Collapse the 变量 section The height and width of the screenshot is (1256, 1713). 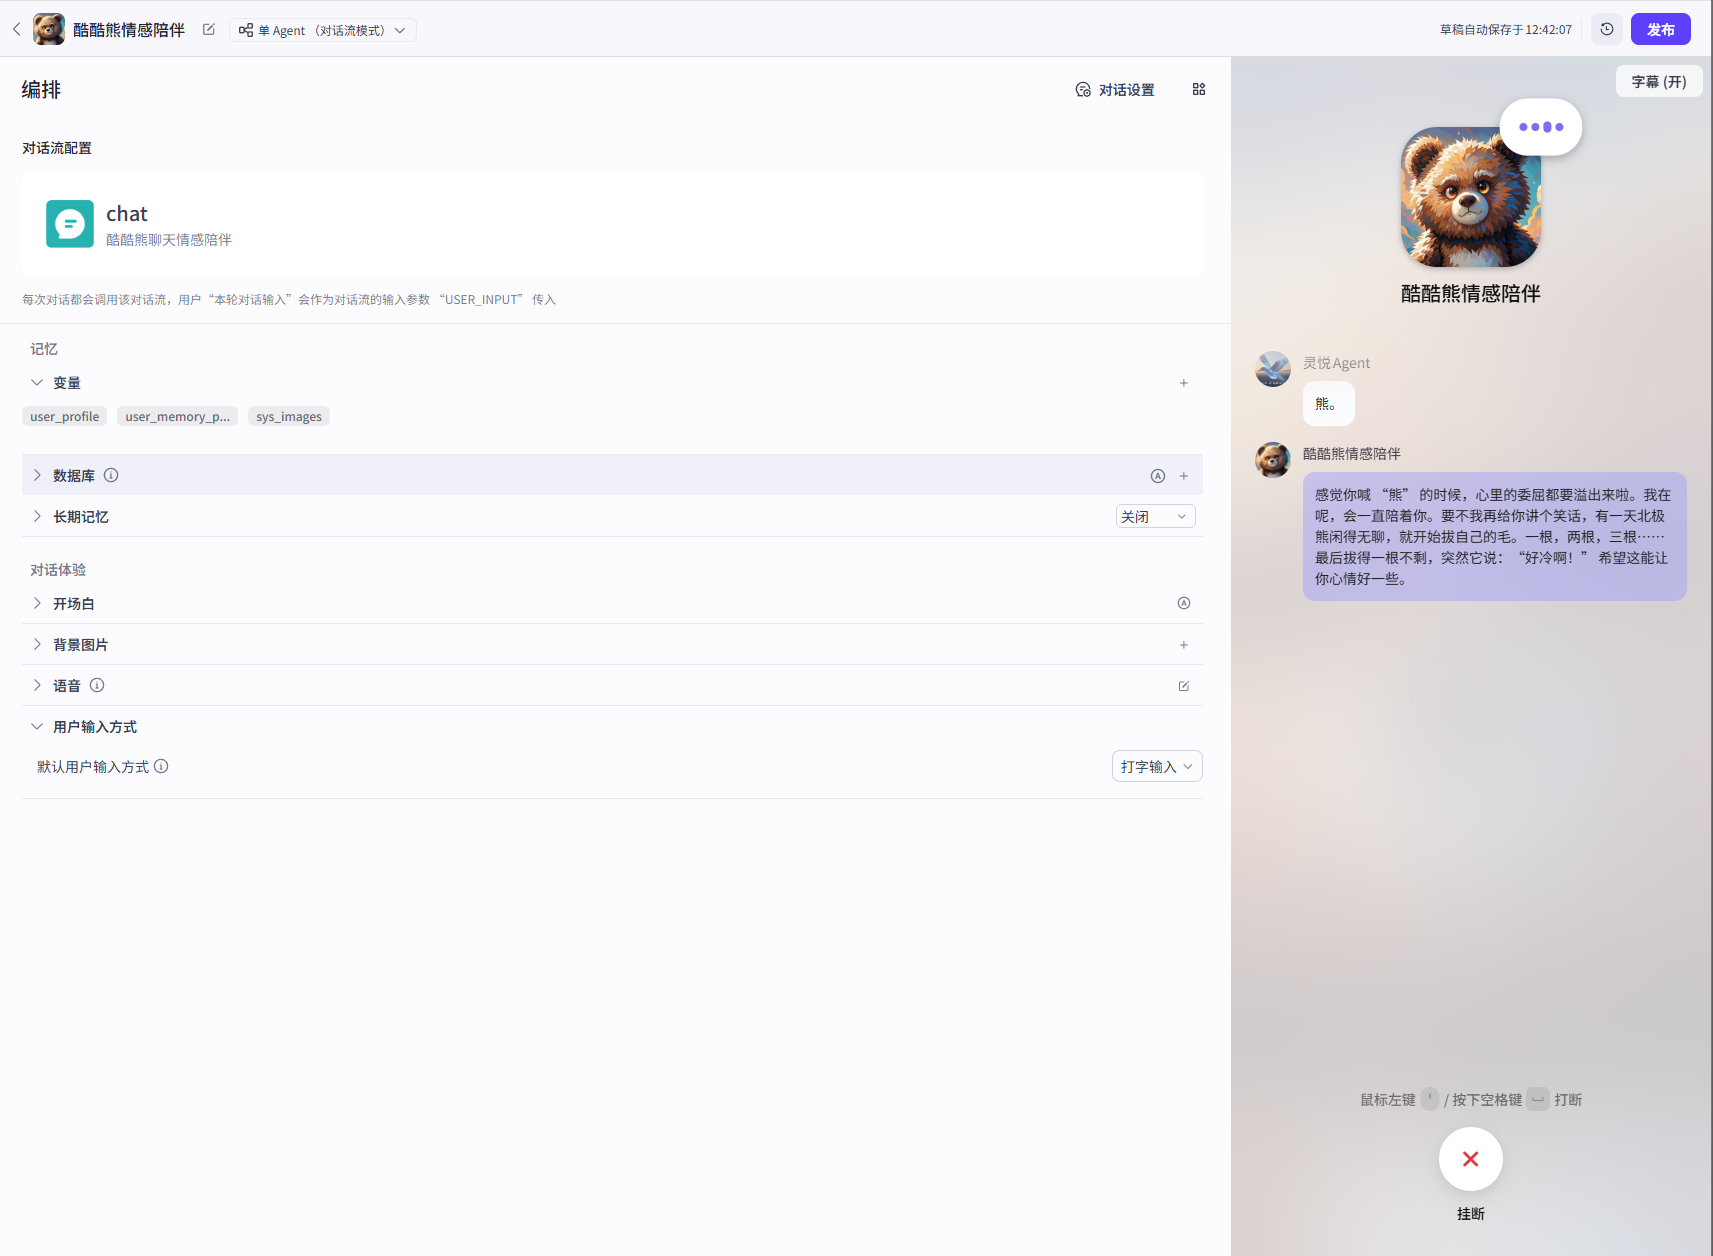37,383
